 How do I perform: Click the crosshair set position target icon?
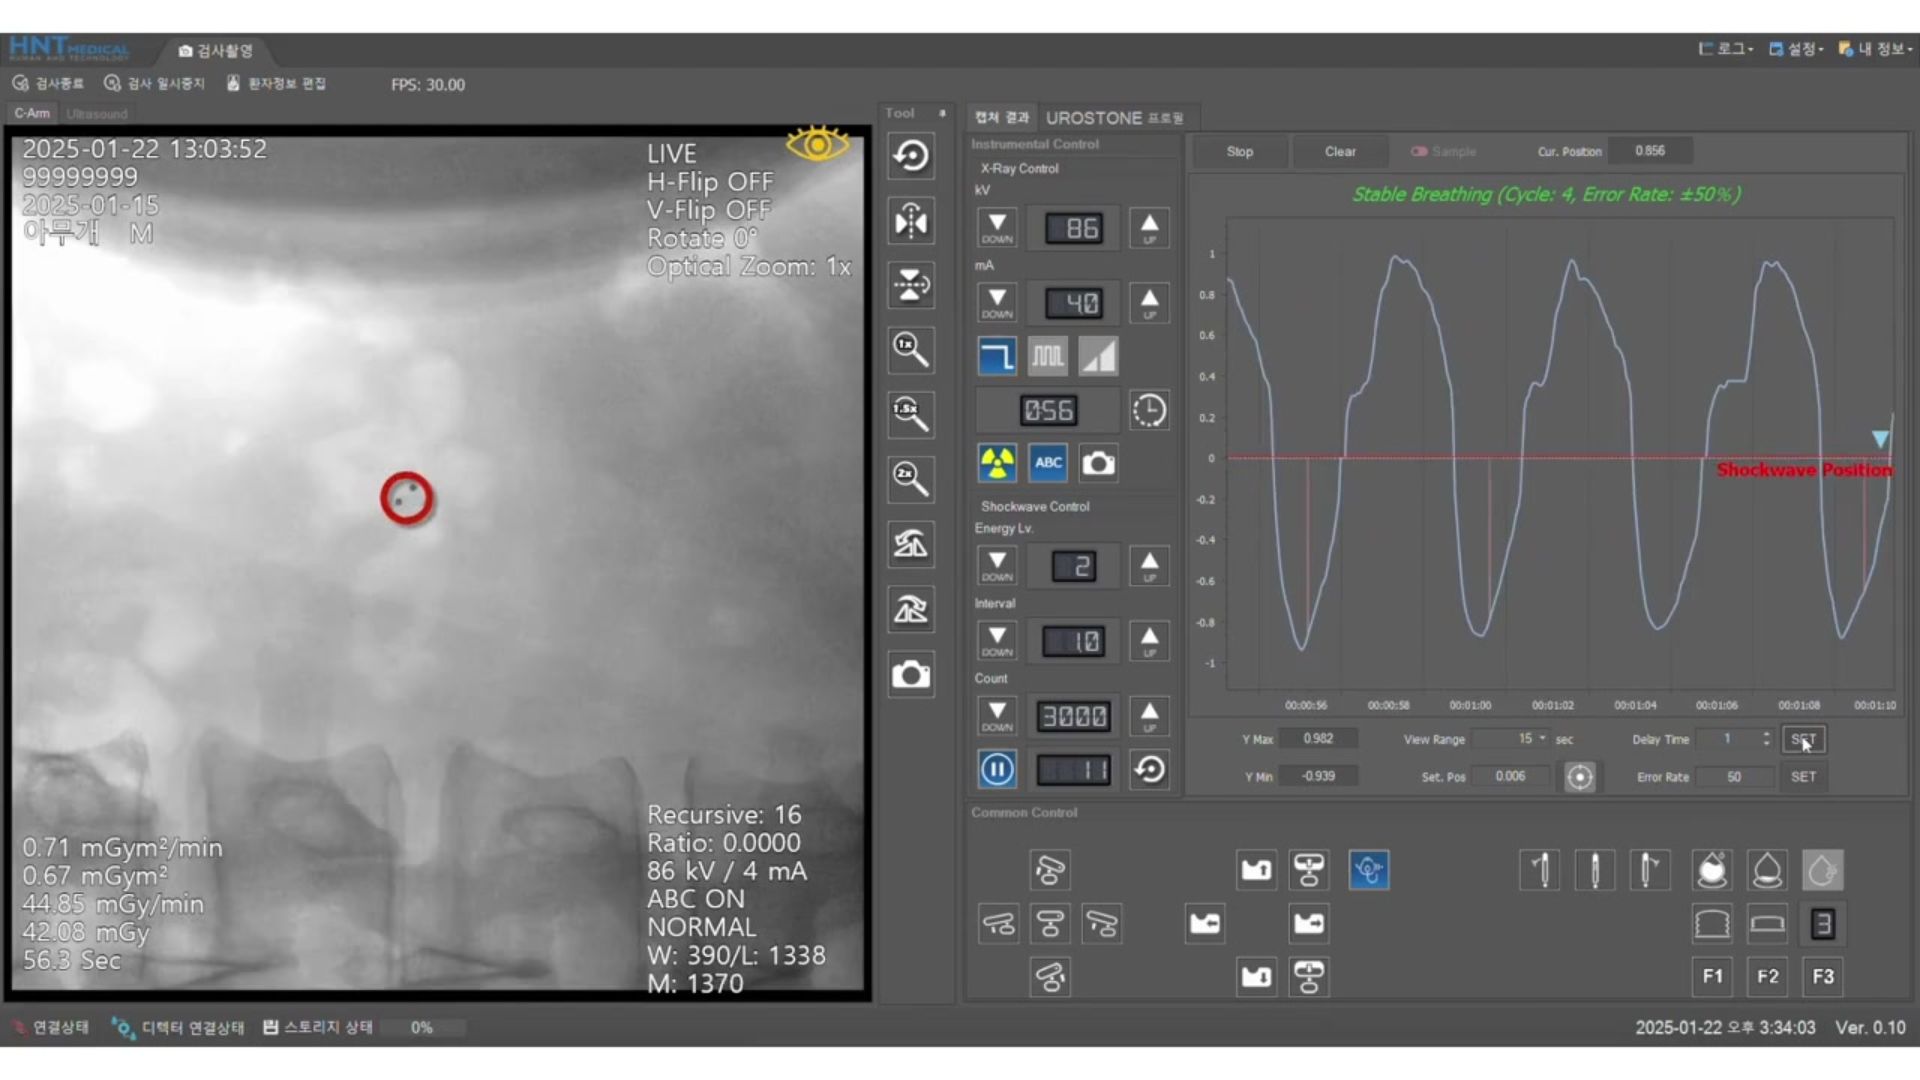pyautogui.click(x=1579, y=777)
